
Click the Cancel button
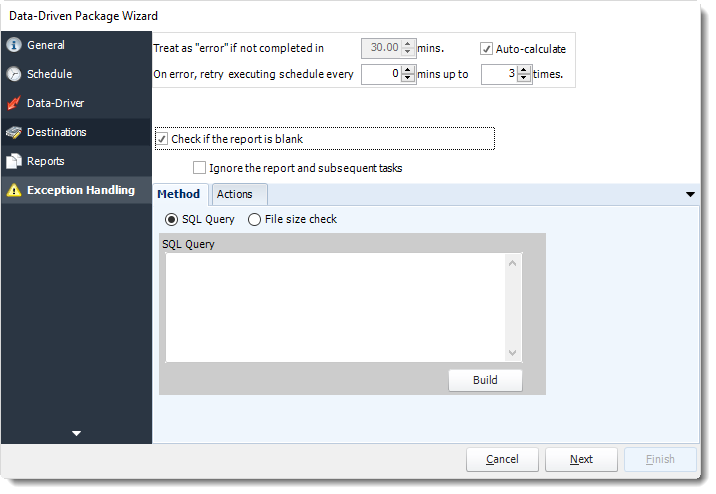point(502,459)
